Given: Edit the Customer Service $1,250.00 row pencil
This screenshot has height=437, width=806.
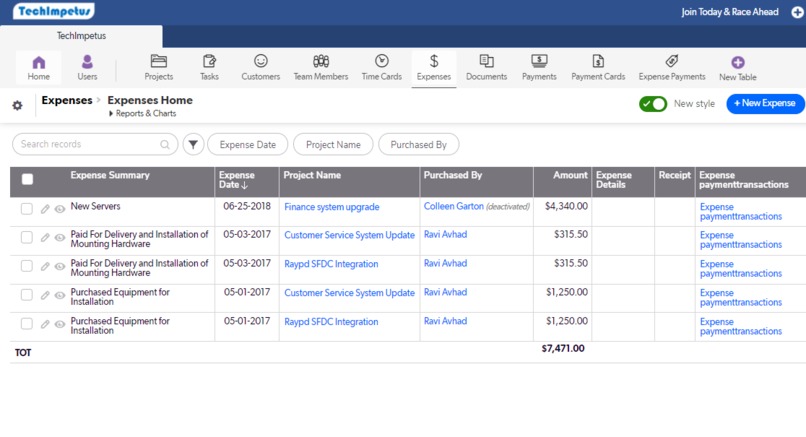Looking at the screenshot, I should pos(45,295).
